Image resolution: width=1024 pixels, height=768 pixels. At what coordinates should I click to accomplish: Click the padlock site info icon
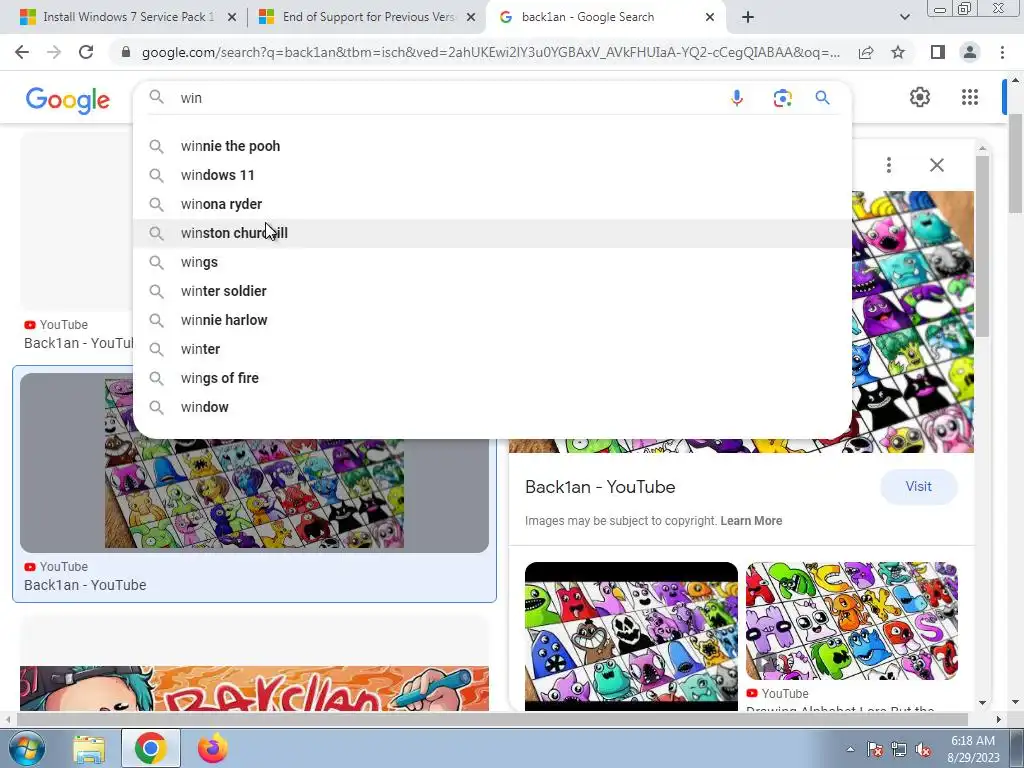tap(126, 52)
